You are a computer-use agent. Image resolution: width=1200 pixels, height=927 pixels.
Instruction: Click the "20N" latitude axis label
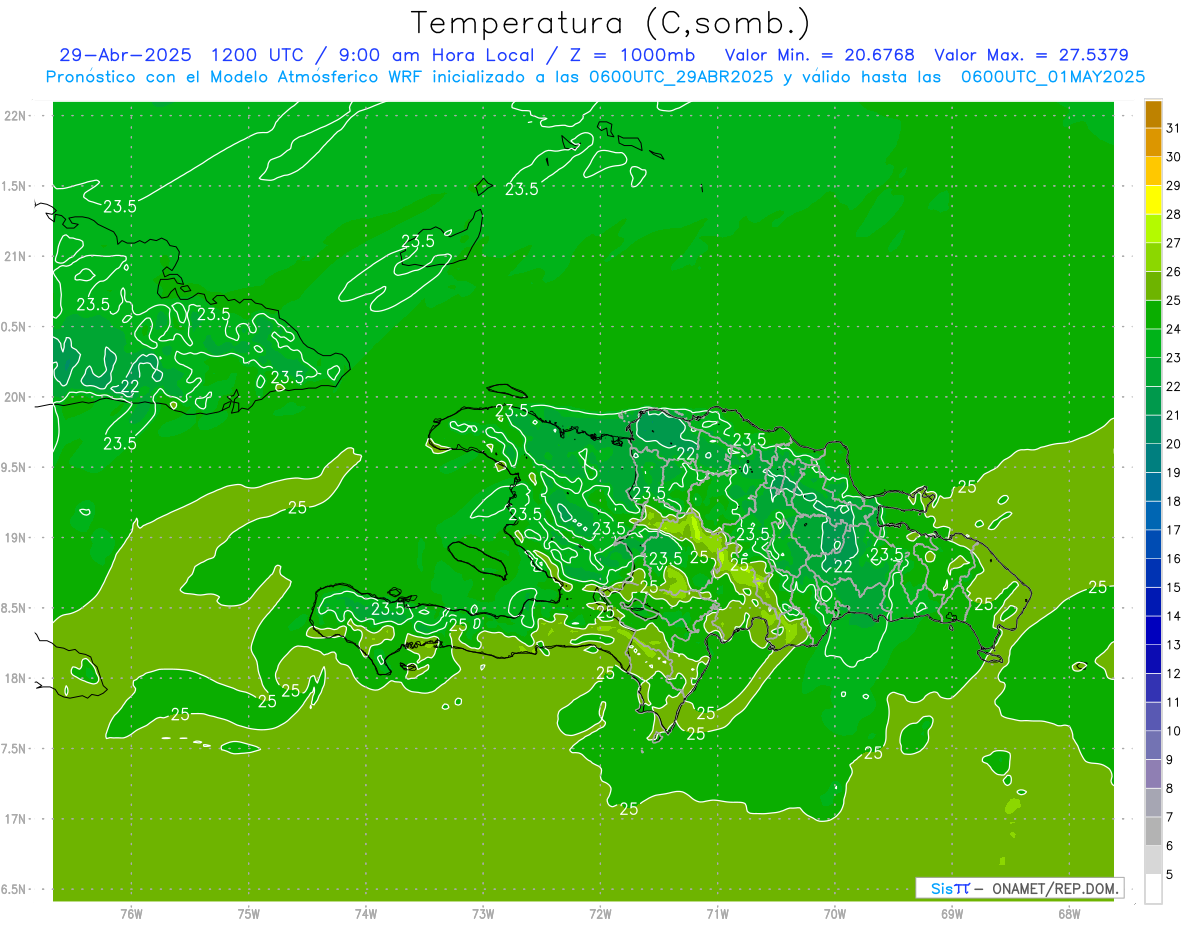[x=16, y=397]
